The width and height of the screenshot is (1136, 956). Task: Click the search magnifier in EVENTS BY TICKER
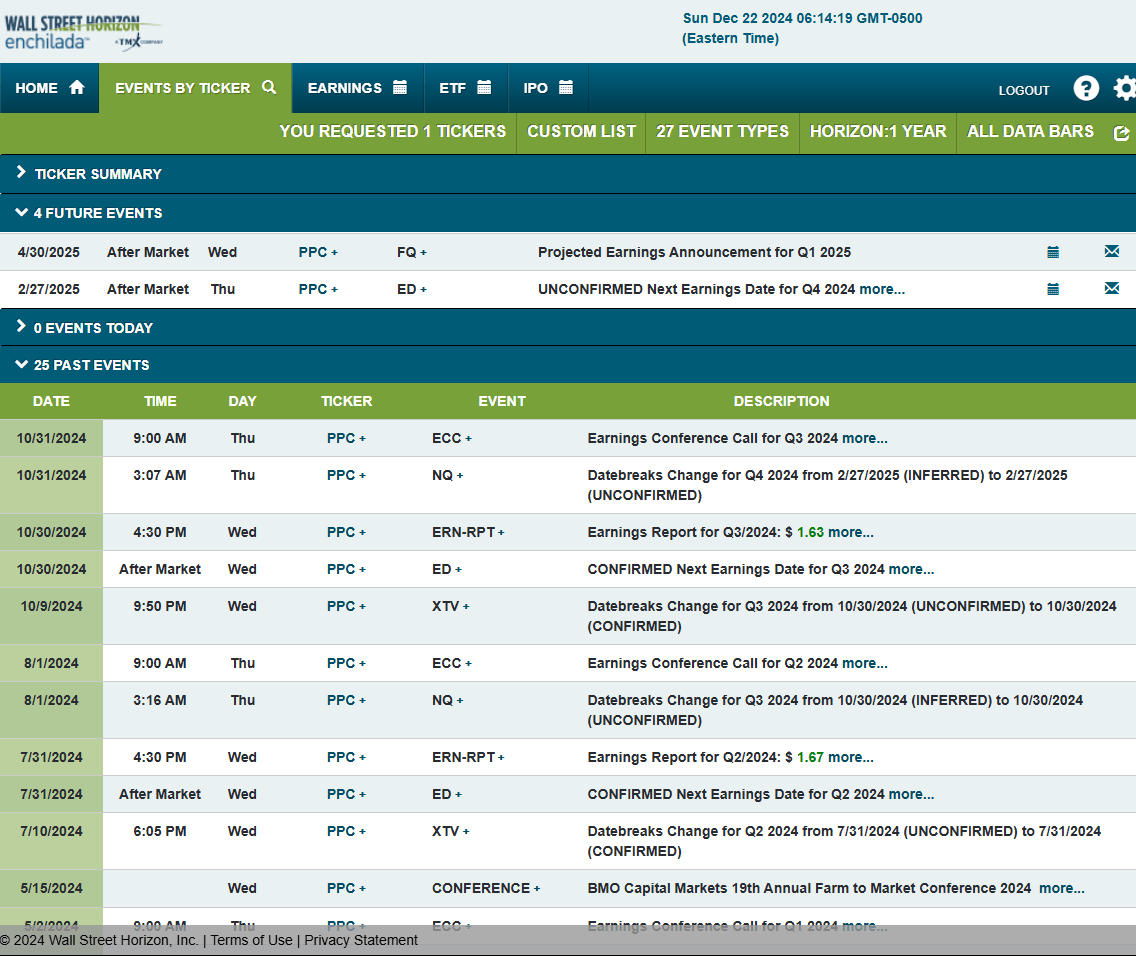tap(268, 87)
